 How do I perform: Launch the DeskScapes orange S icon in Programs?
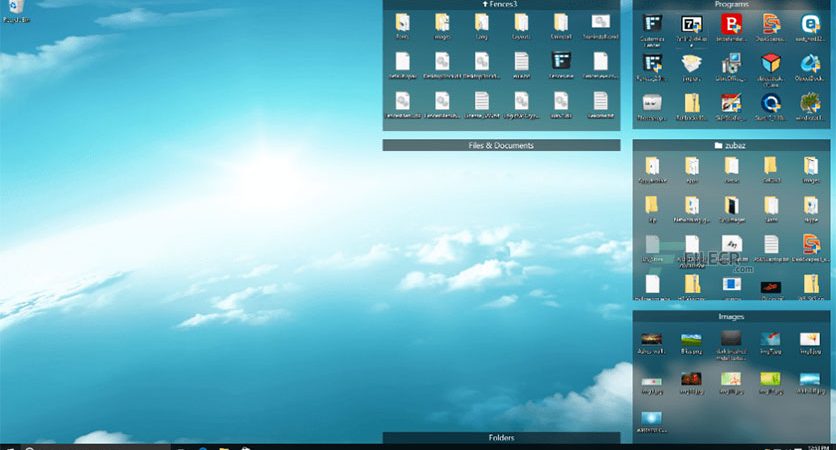pyautogui.click(x=770, y=28)
